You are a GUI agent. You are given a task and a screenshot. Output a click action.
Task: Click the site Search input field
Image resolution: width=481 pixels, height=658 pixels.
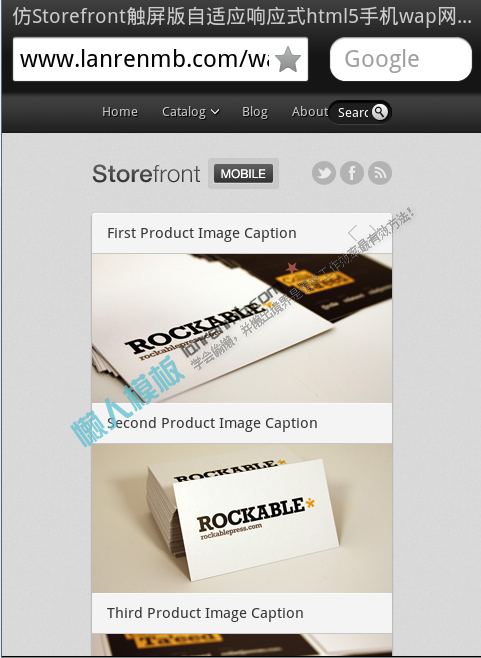coord(353,112)
